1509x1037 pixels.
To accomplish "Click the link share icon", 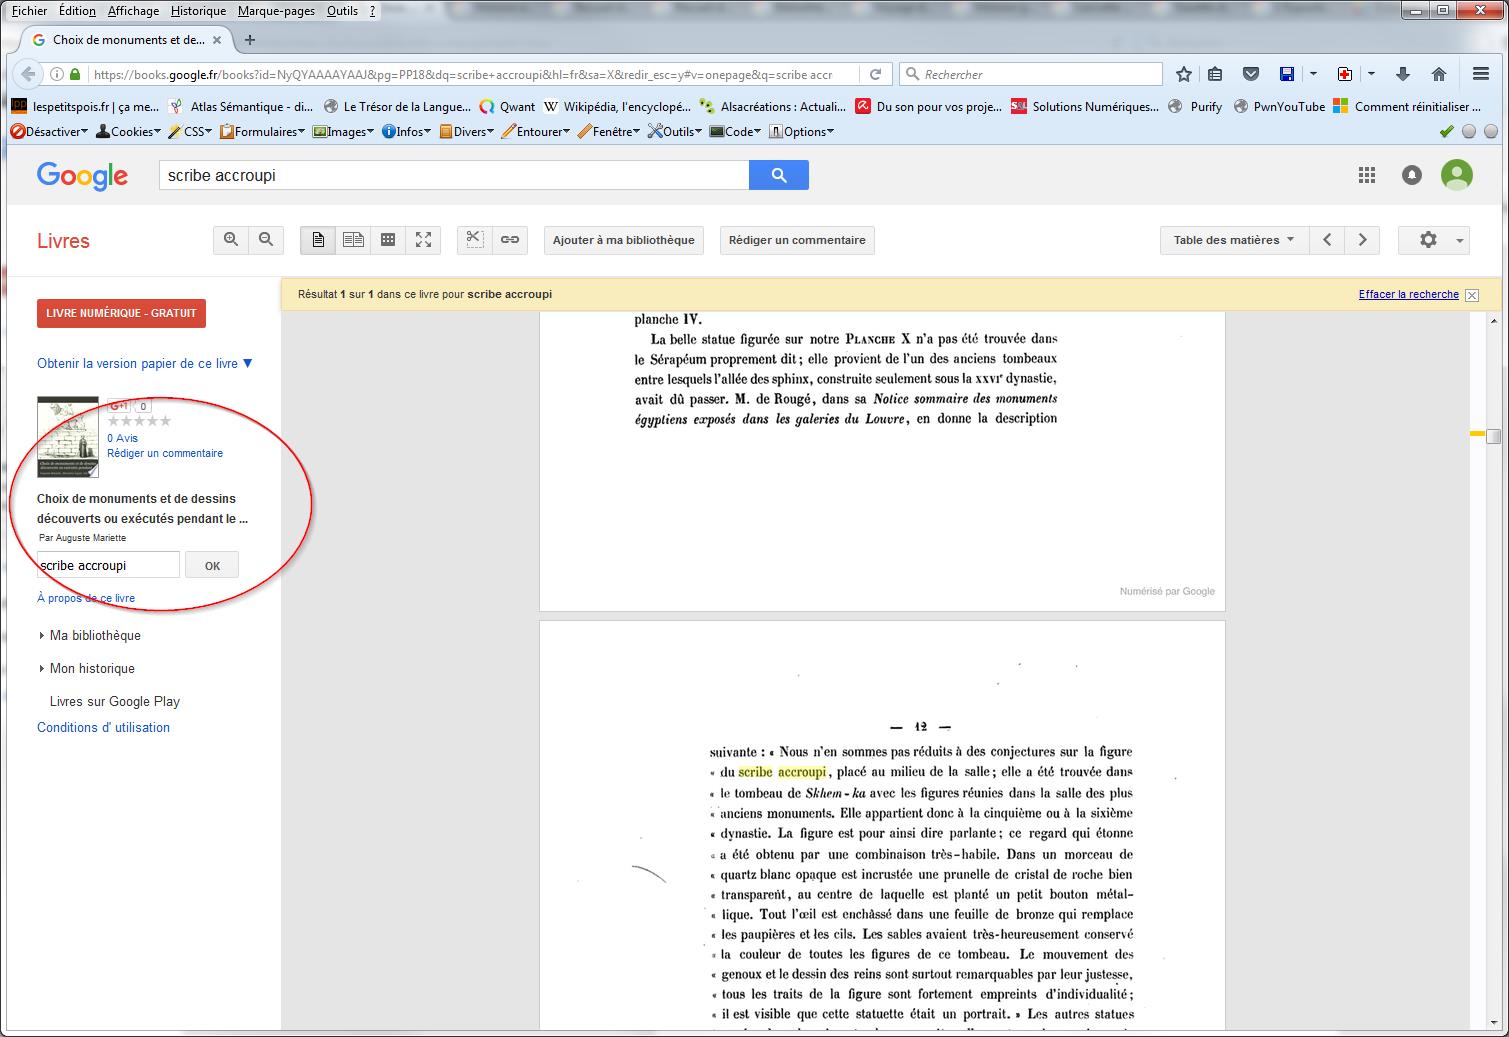I will [510, 240].
